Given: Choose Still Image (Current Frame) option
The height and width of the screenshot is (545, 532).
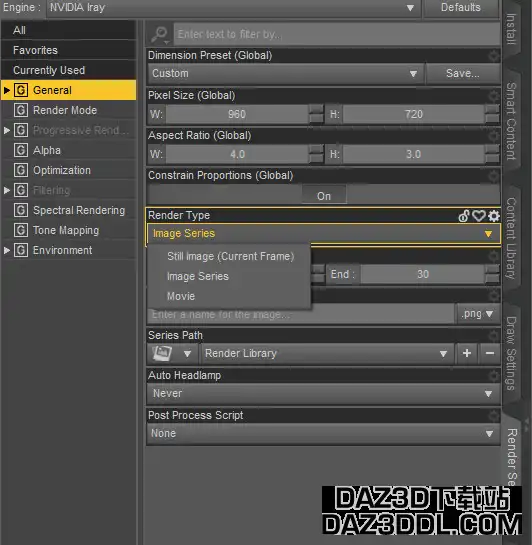Looking at the screenshot, I should click(x=230, y=257).
